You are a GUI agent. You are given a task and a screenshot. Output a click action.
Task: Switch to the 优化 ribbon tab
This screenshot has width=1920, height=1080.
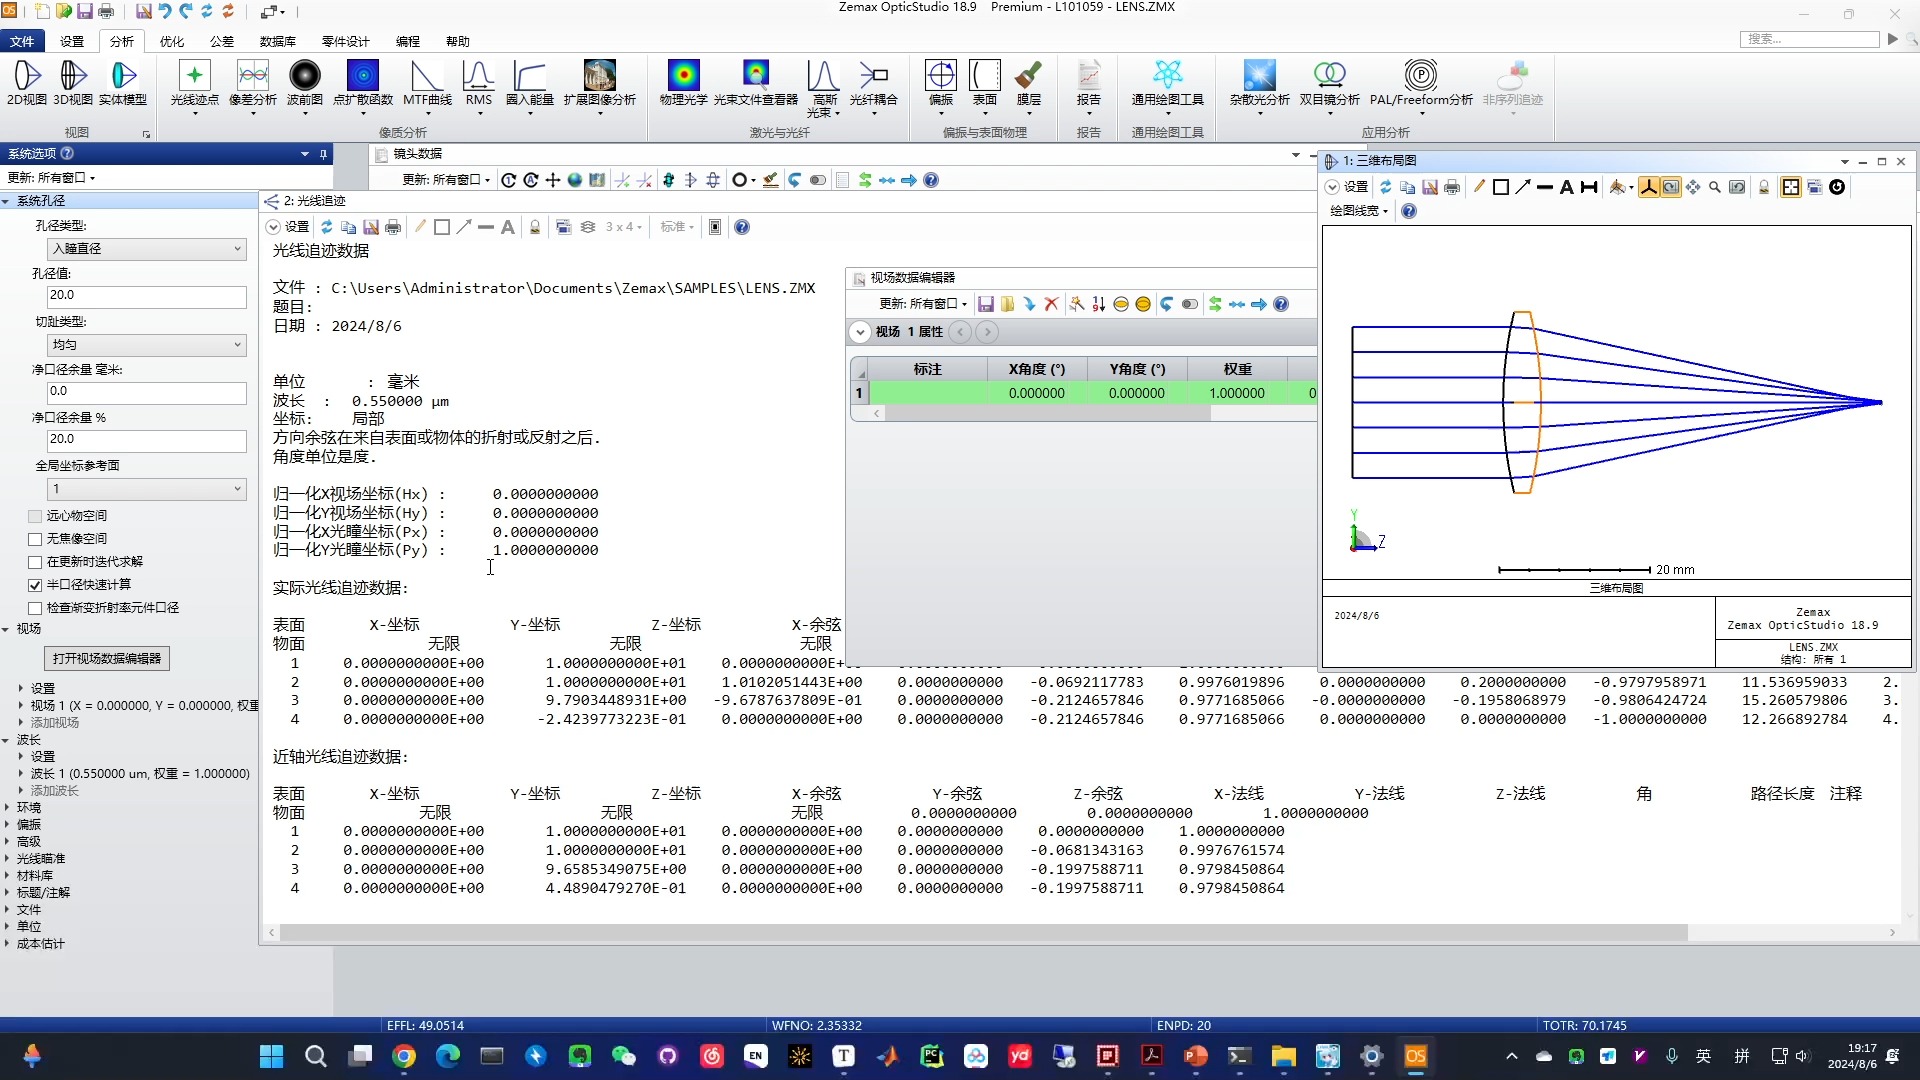tap(172, 41)
